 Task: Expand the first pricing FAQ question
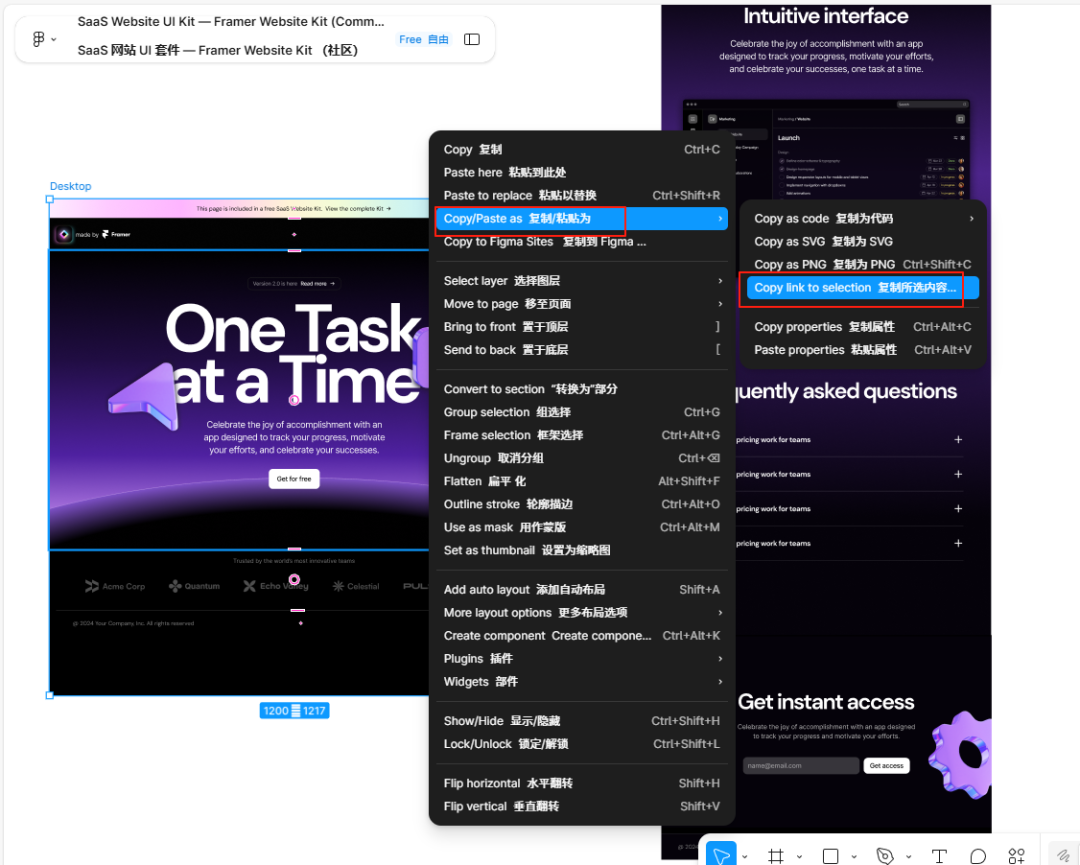click(957, 439)
